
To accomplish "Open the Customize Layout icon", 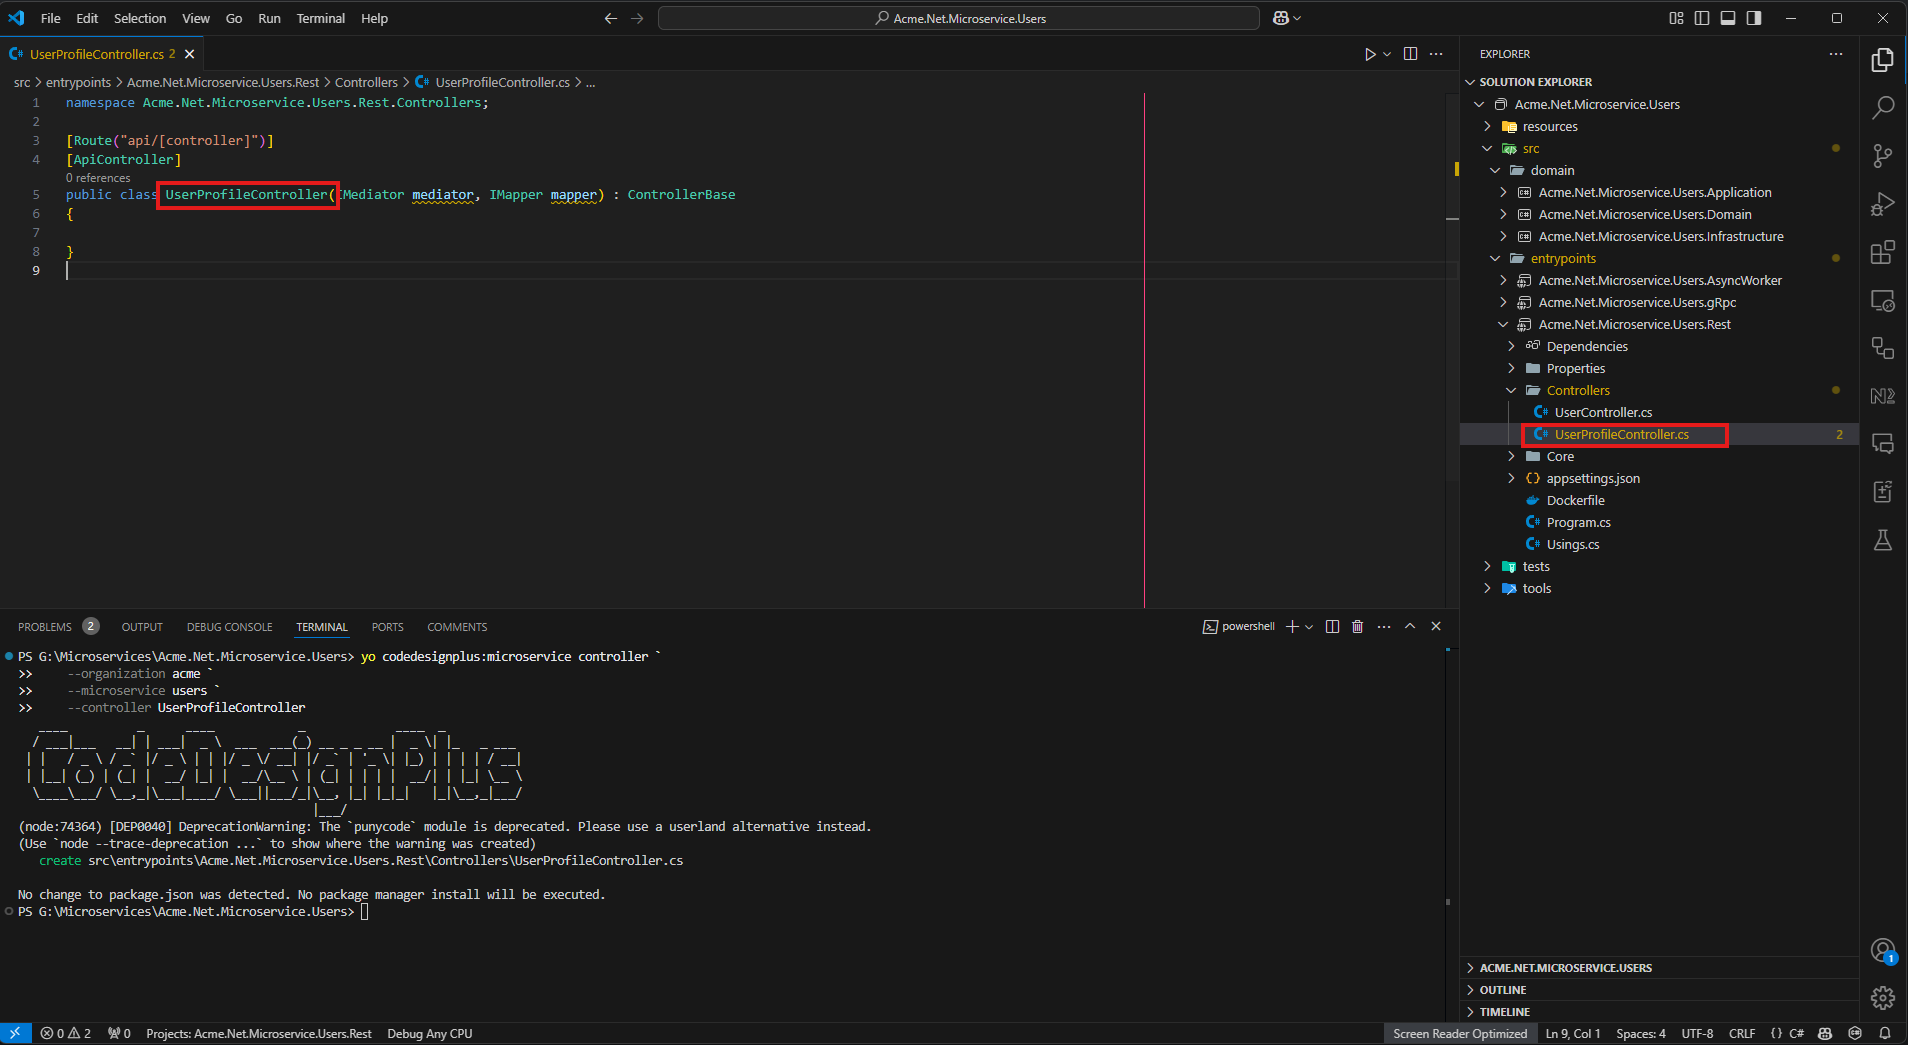I will [1676, 18].
